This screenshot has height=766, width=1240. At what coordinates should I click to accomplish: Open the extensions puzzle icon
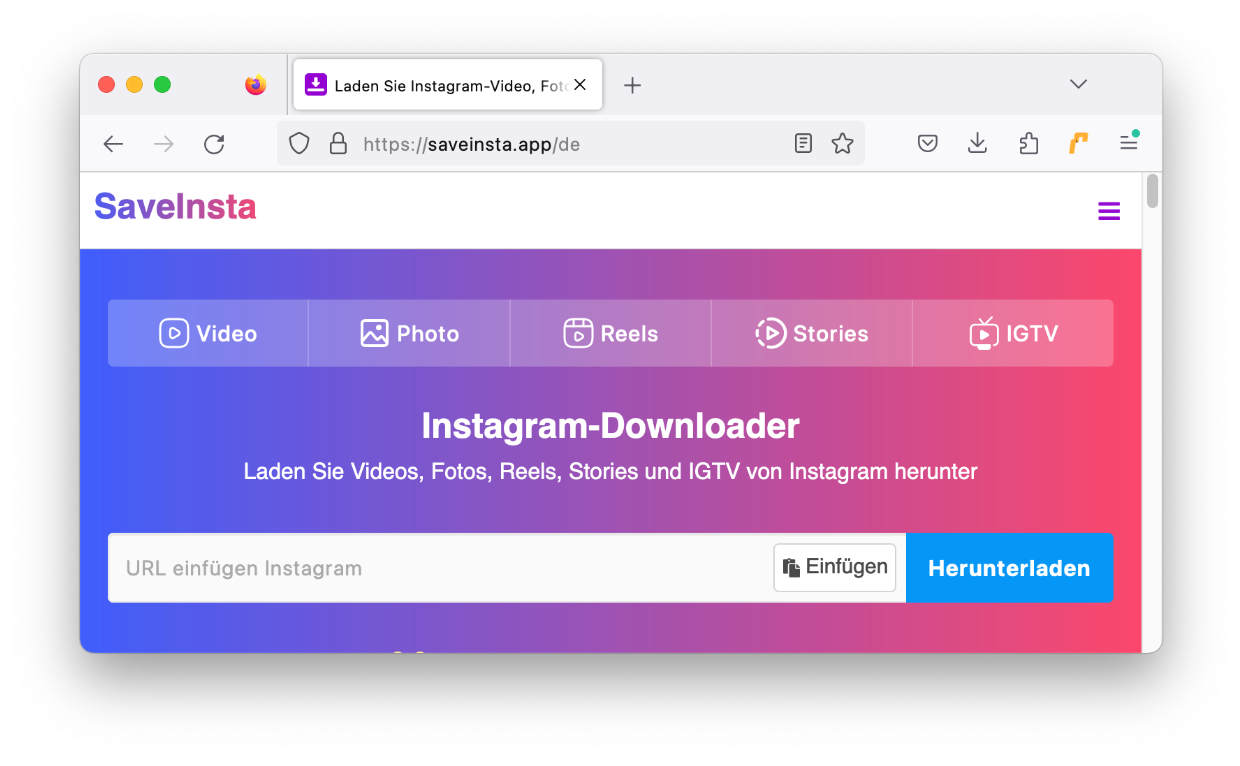1028,144
